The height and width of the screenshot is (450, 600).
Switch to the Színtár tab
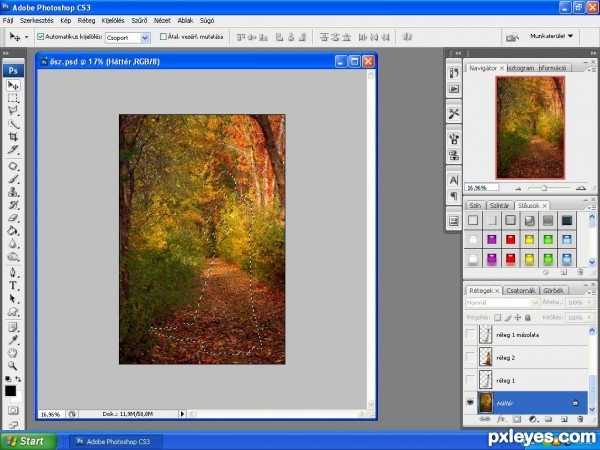point(499,205)
